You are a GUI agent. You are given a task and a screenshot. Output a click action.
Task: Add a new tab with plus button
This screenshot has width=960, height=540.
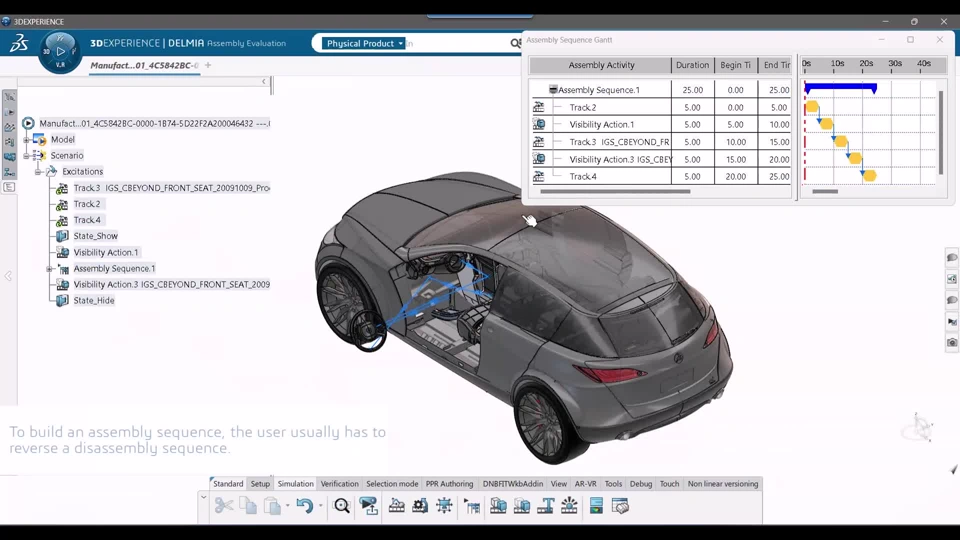tap(208, 65)
